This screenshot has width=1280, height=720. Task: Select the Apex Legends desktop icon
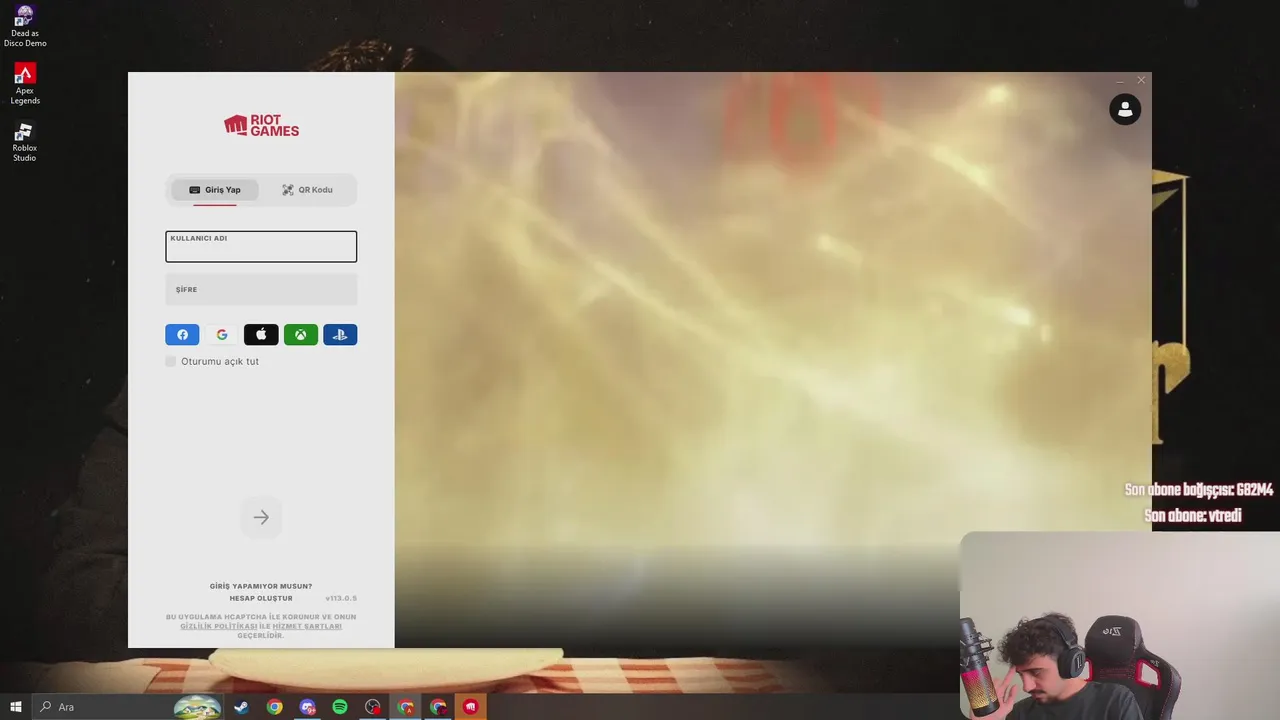[x=25, y=84]
